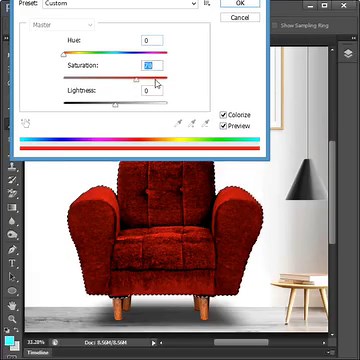This screenshot has width=360, height=360.
Task: Click the on-image adjustment hand icon
Action: 25,123
